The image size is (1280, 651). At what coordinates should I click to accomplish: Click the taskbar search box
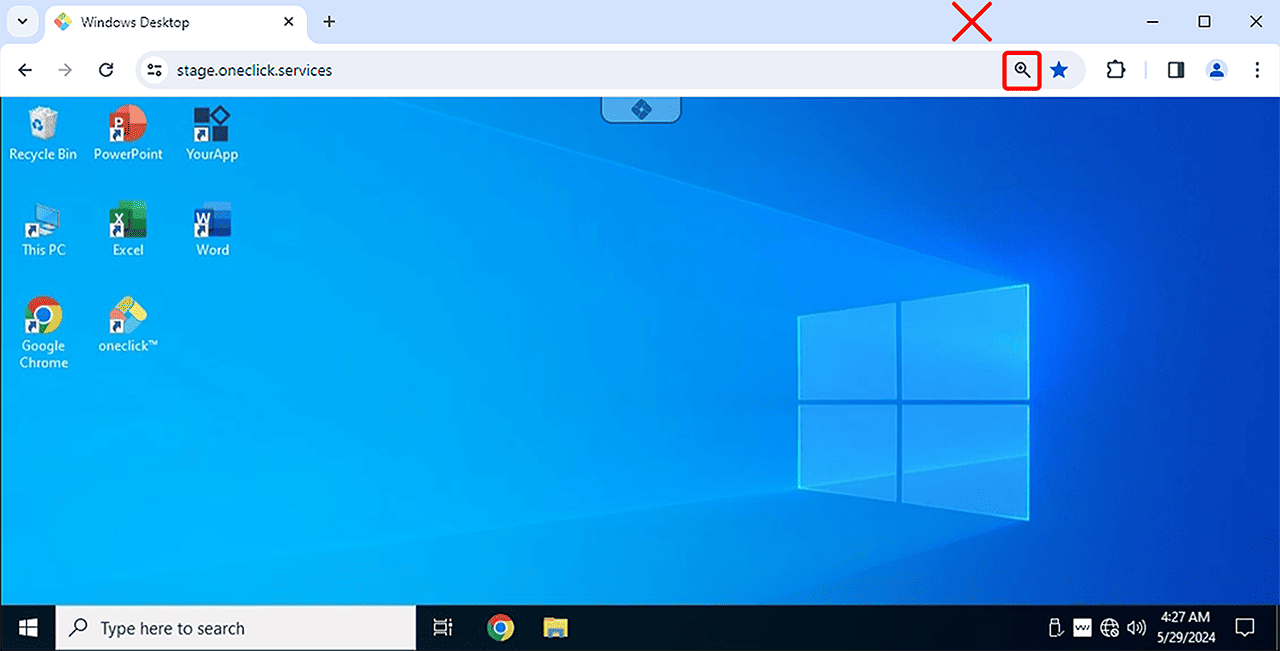click(x=236, y=628)
